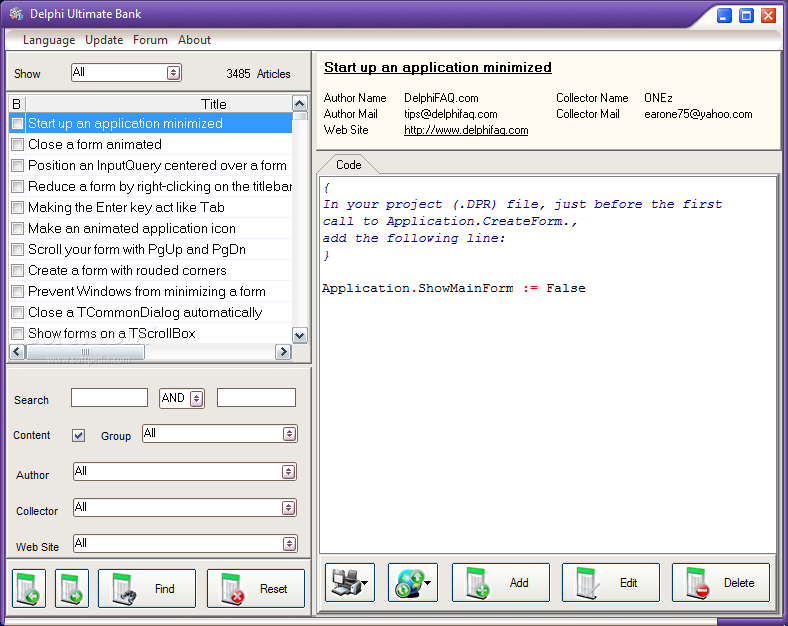Open the printer dropdown button
This screenshot has width=788, height=626.
tap(350, 582)
